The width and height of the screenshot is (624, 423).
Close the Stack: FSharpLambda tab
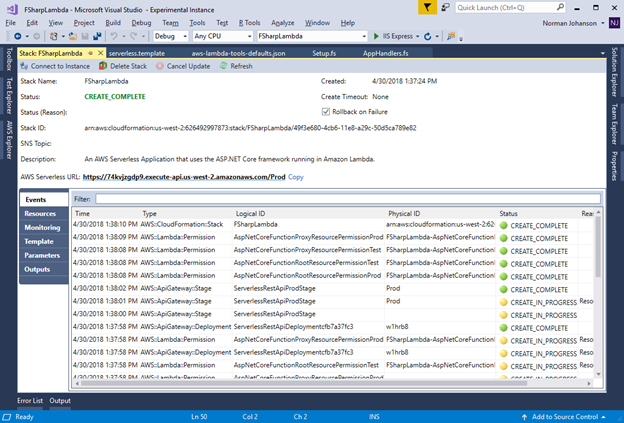(101, 53)
